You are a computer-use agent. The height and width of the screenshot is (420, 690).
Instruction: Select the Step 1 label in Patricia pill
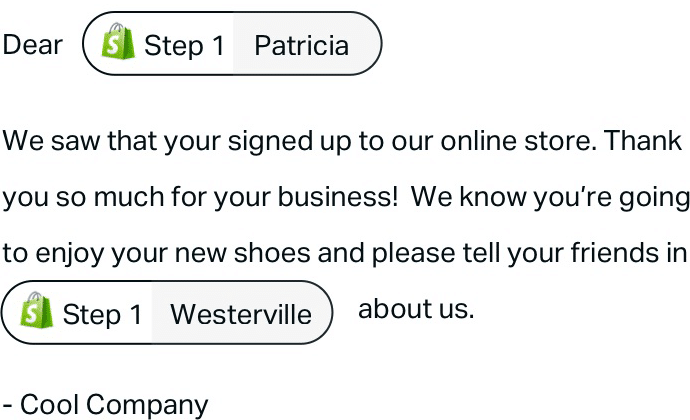tap(184, 45)
